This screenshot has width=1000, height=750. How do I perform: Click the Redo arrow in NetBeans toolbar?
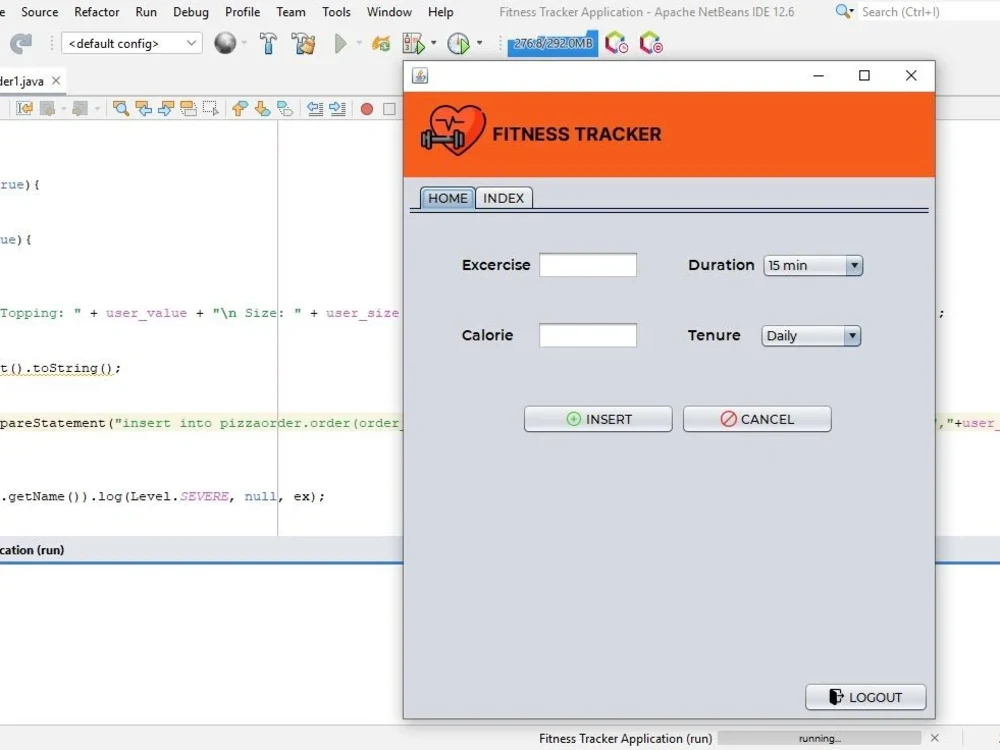pos(20,43)
